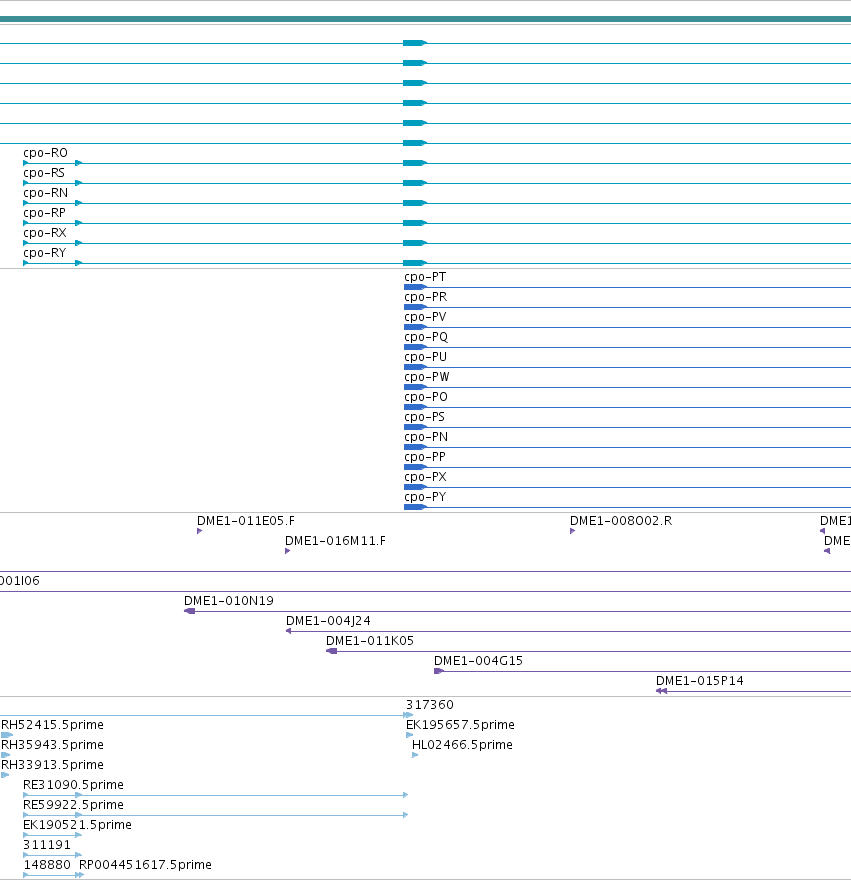Select the DME1-004G15 clone label

point(478,661)
